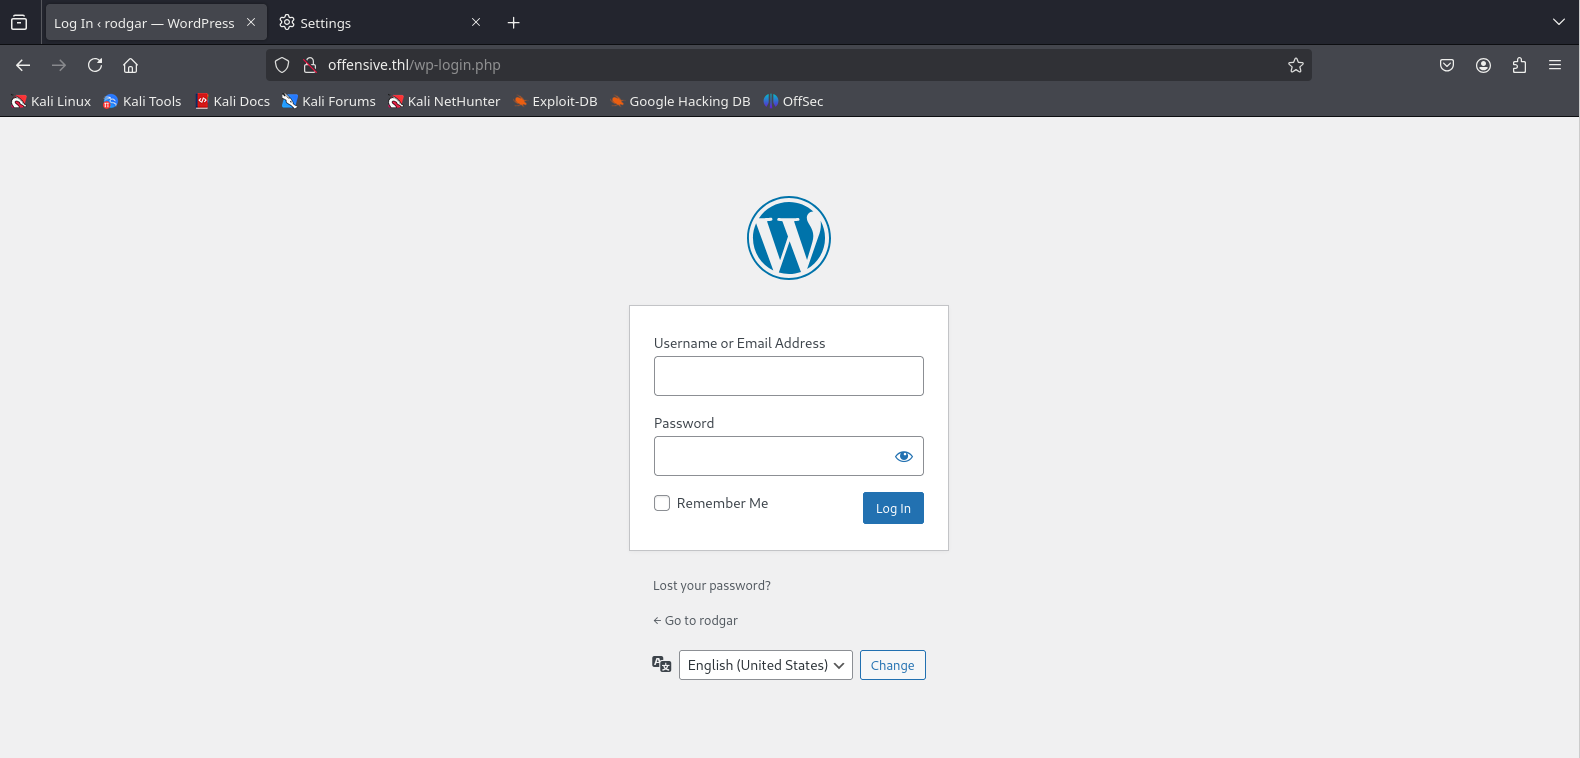Show password using the eye icon
1580x758 pixels.
(x=903, y=456)
